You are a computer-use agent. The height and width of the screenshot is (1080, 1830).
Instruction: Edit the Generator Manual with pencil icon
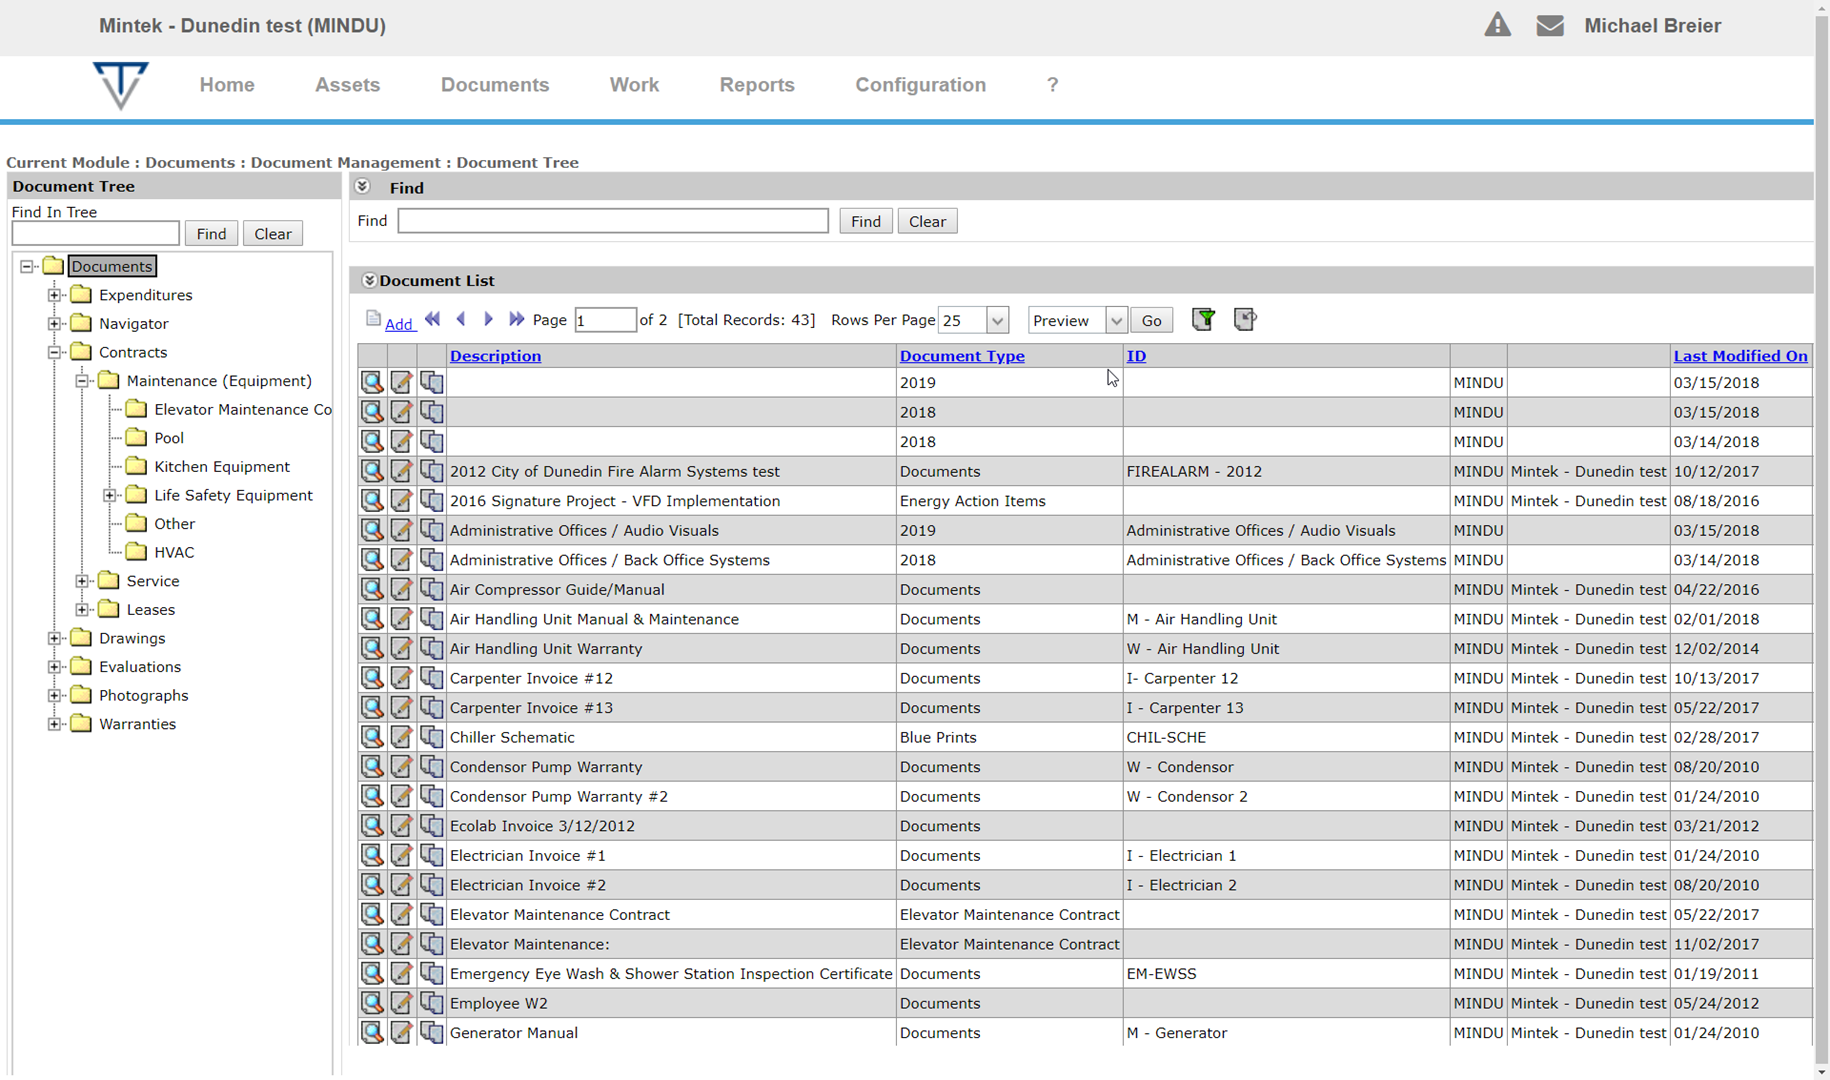click(401, 1033)
